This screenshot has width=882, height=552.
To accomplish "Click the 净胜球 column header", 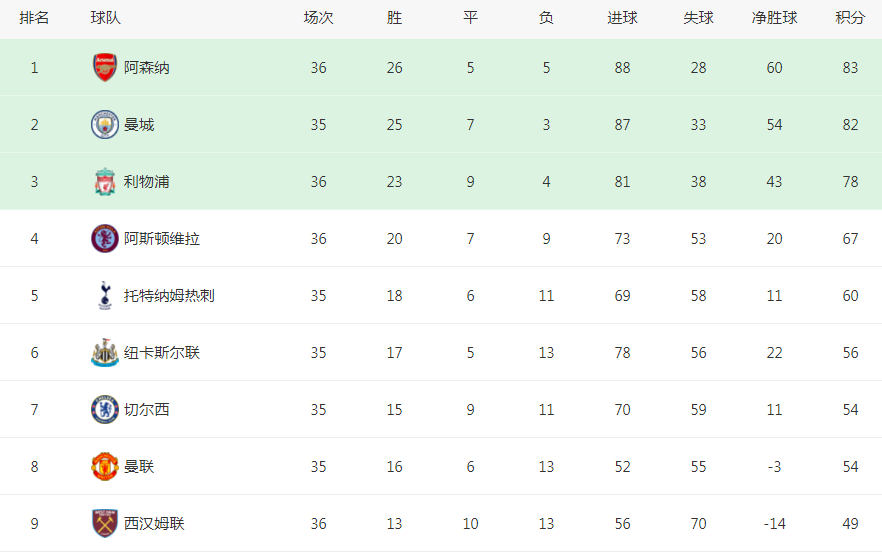I will pos(775,18).
